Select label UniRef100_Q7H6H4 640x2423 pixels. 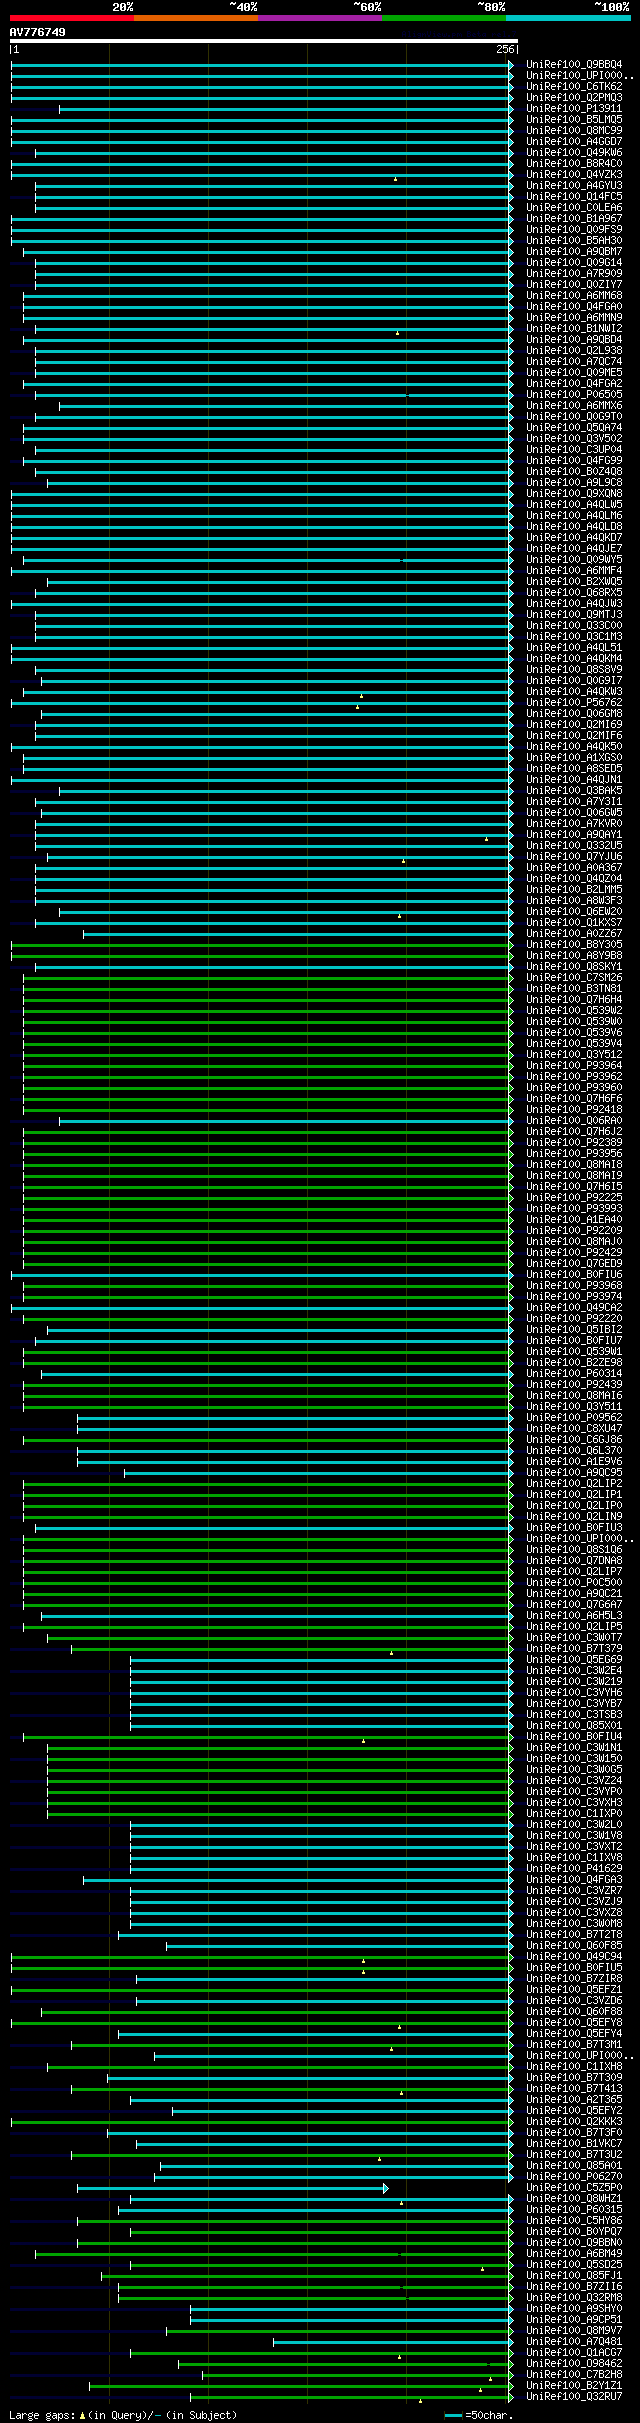click(574, 1000)
